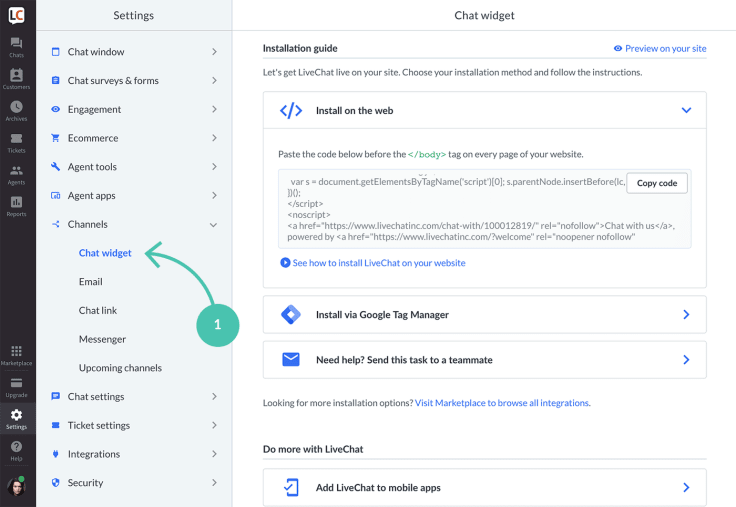Click the Chat surveys clipboard icon
This screenshot has height=507, width=736.
(x=55, y=80)
